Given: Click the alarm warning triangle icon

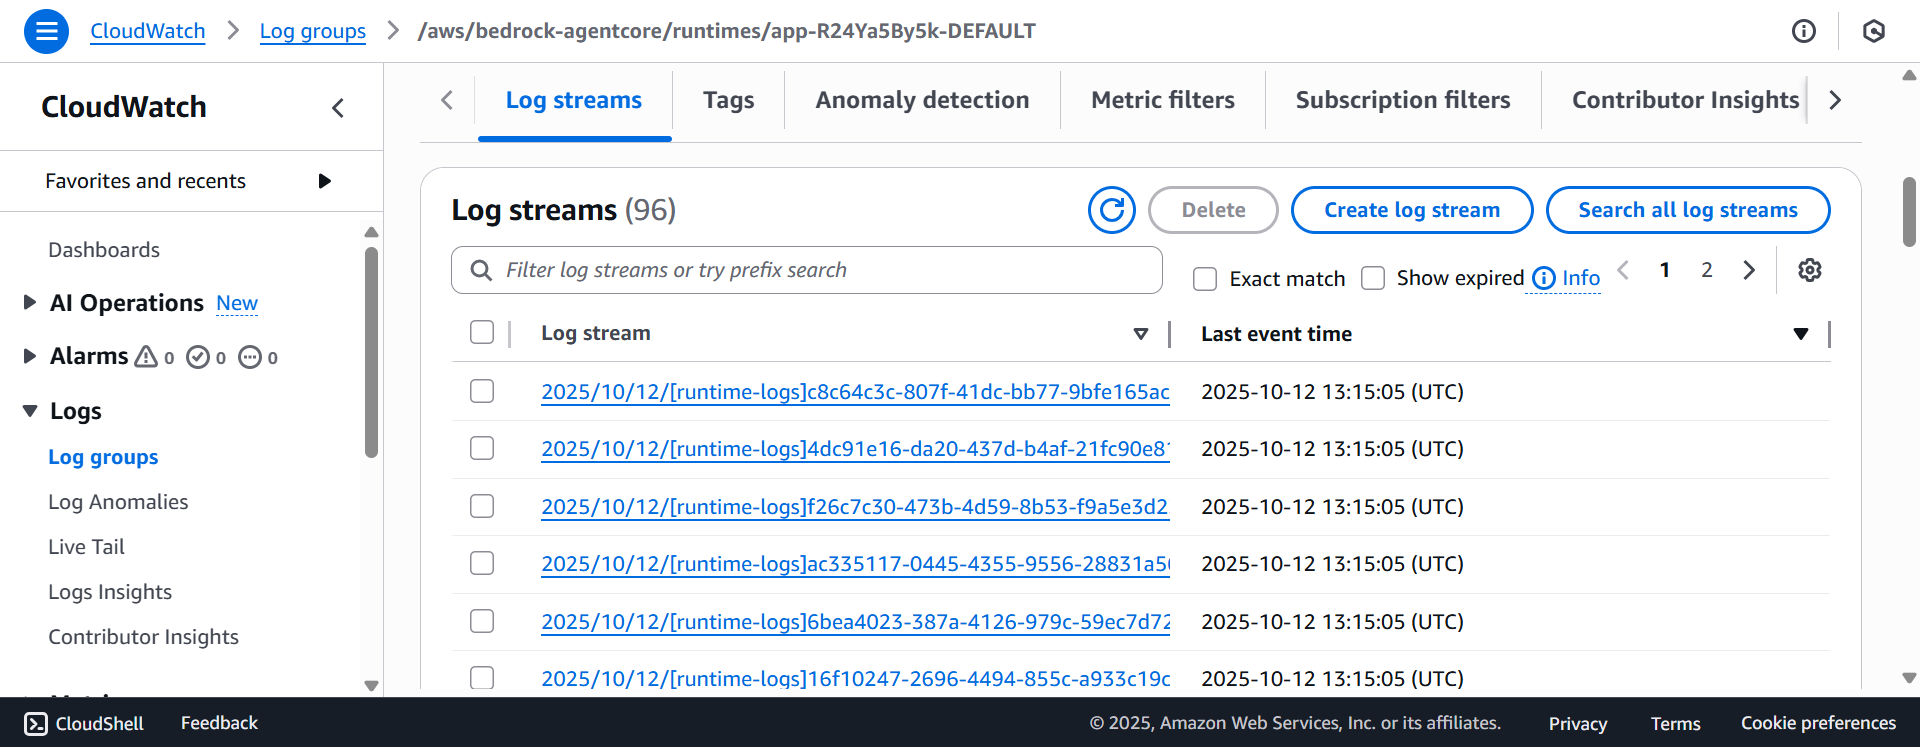Looking at the screenshot, I should coord(146,357).
